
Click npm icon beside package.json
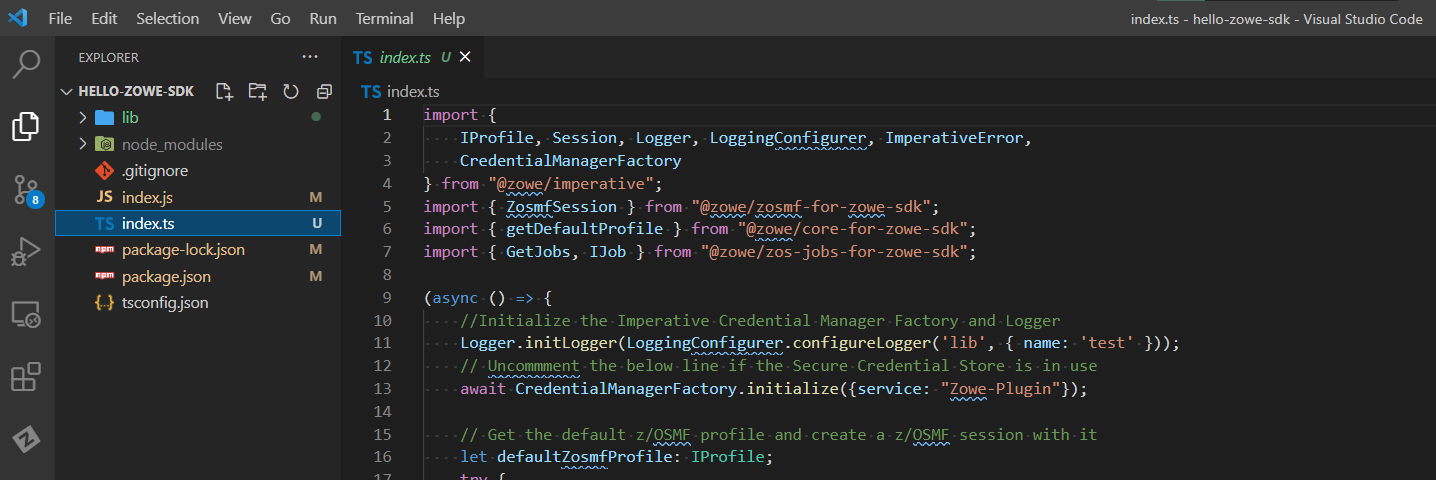click(x=104, y=276)
